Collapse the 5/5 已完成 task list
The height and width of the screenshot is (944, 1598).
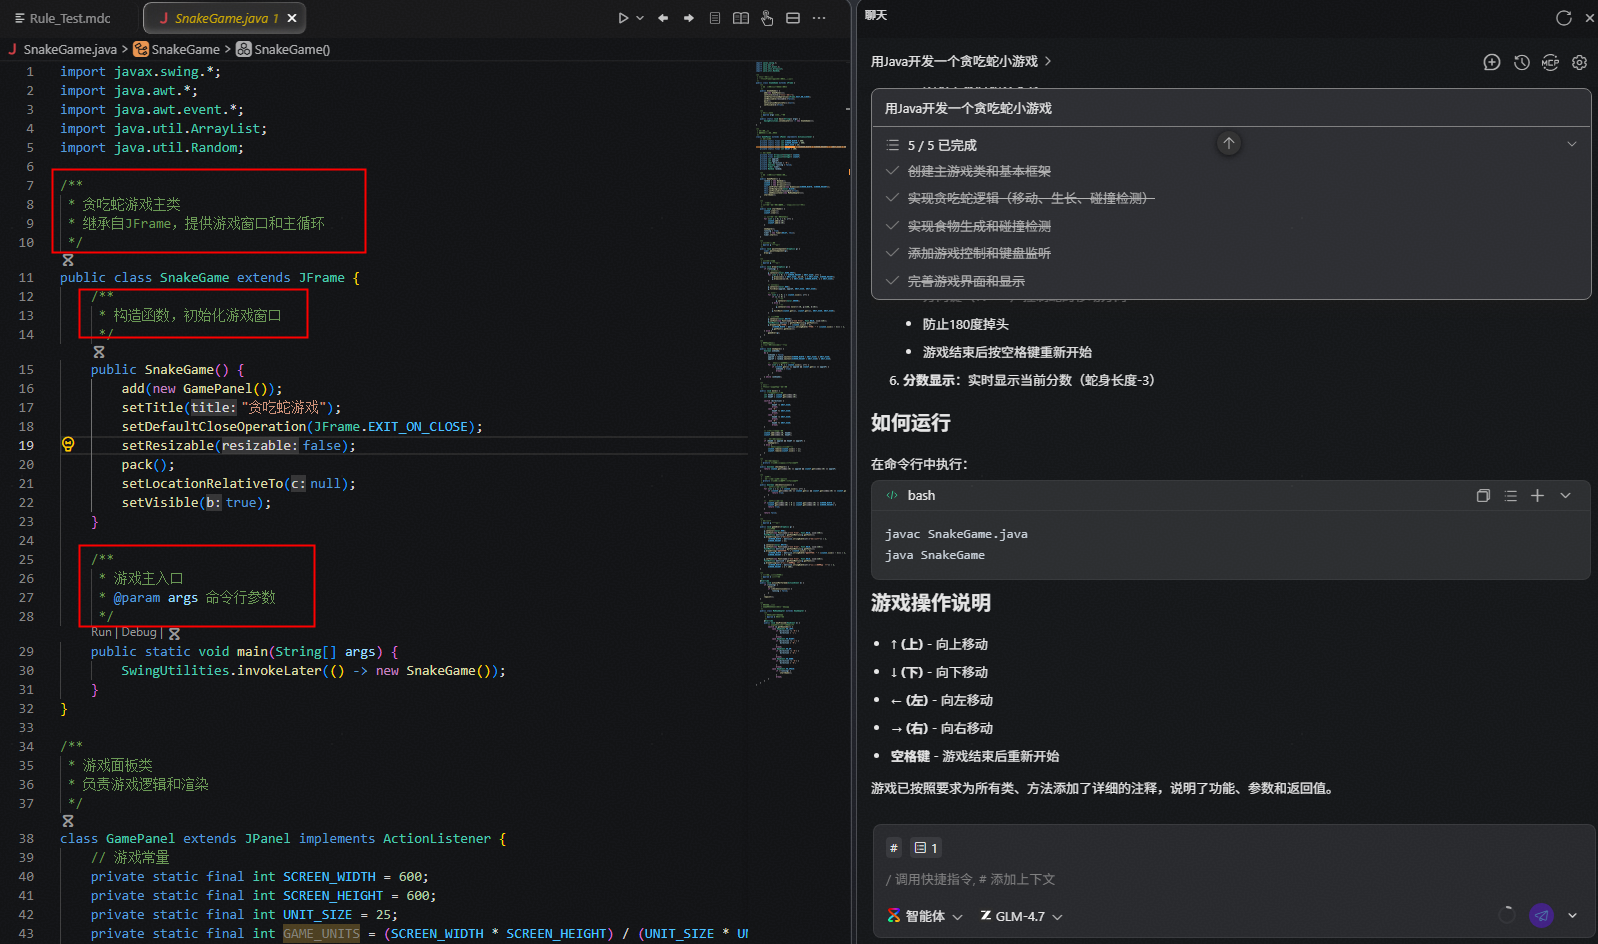point(1571,144)
